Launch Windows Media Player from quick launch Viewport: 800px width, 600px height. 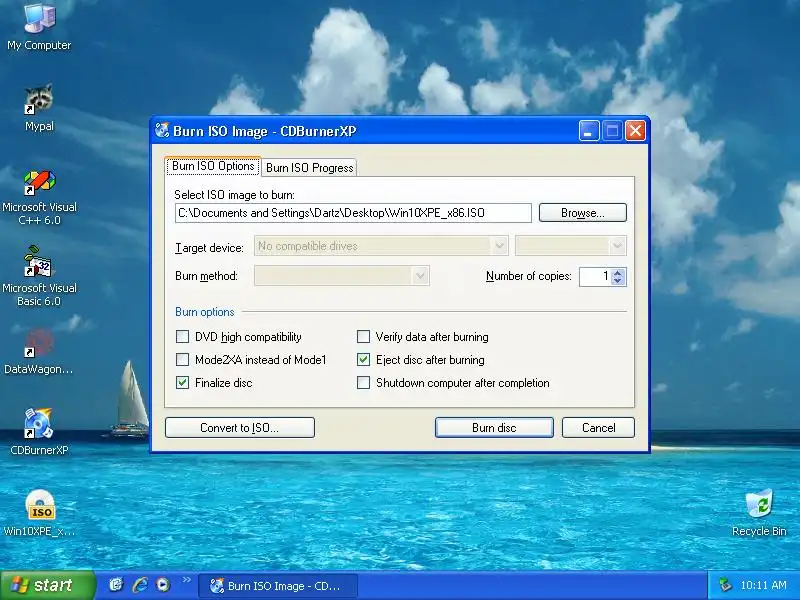[x=163, y=585]
